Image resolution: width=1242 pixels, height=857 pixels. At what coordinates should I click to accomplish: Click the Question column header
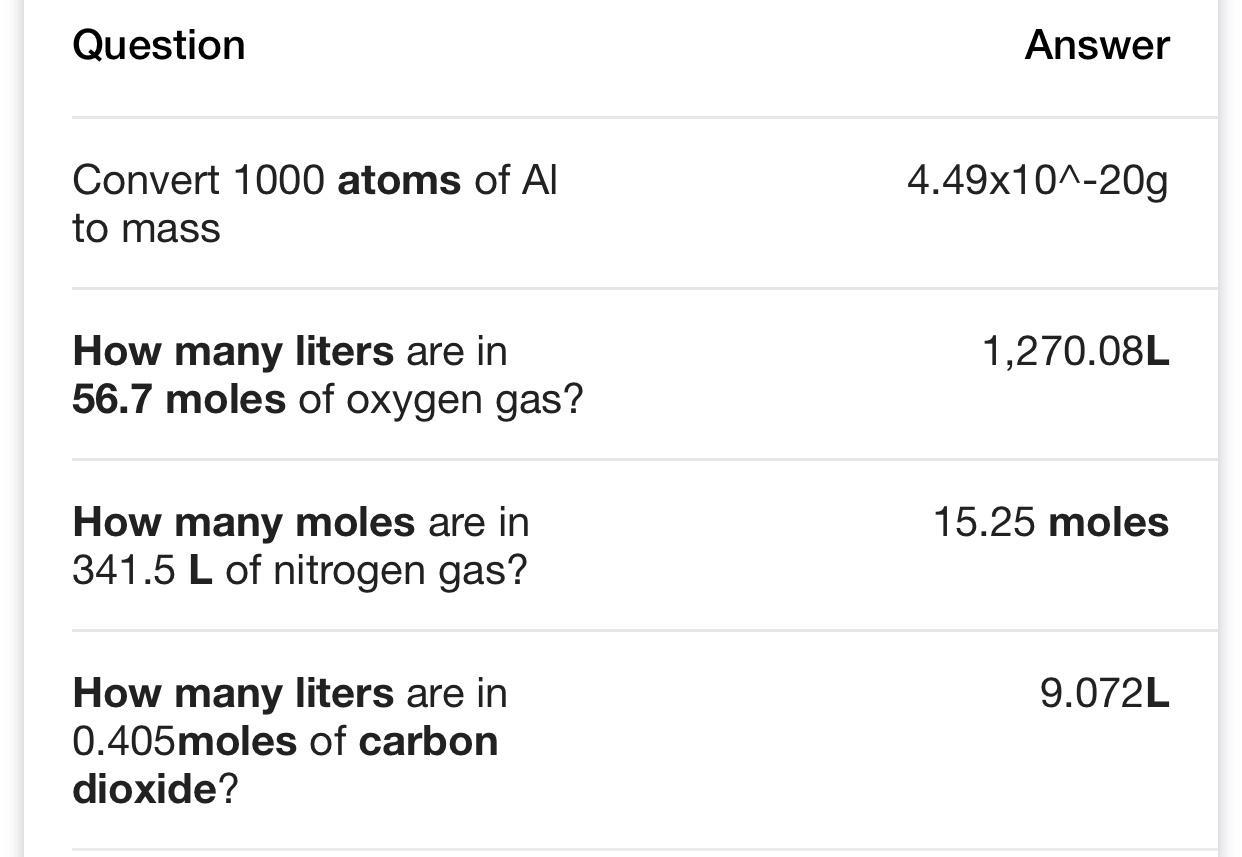point(159,45)
